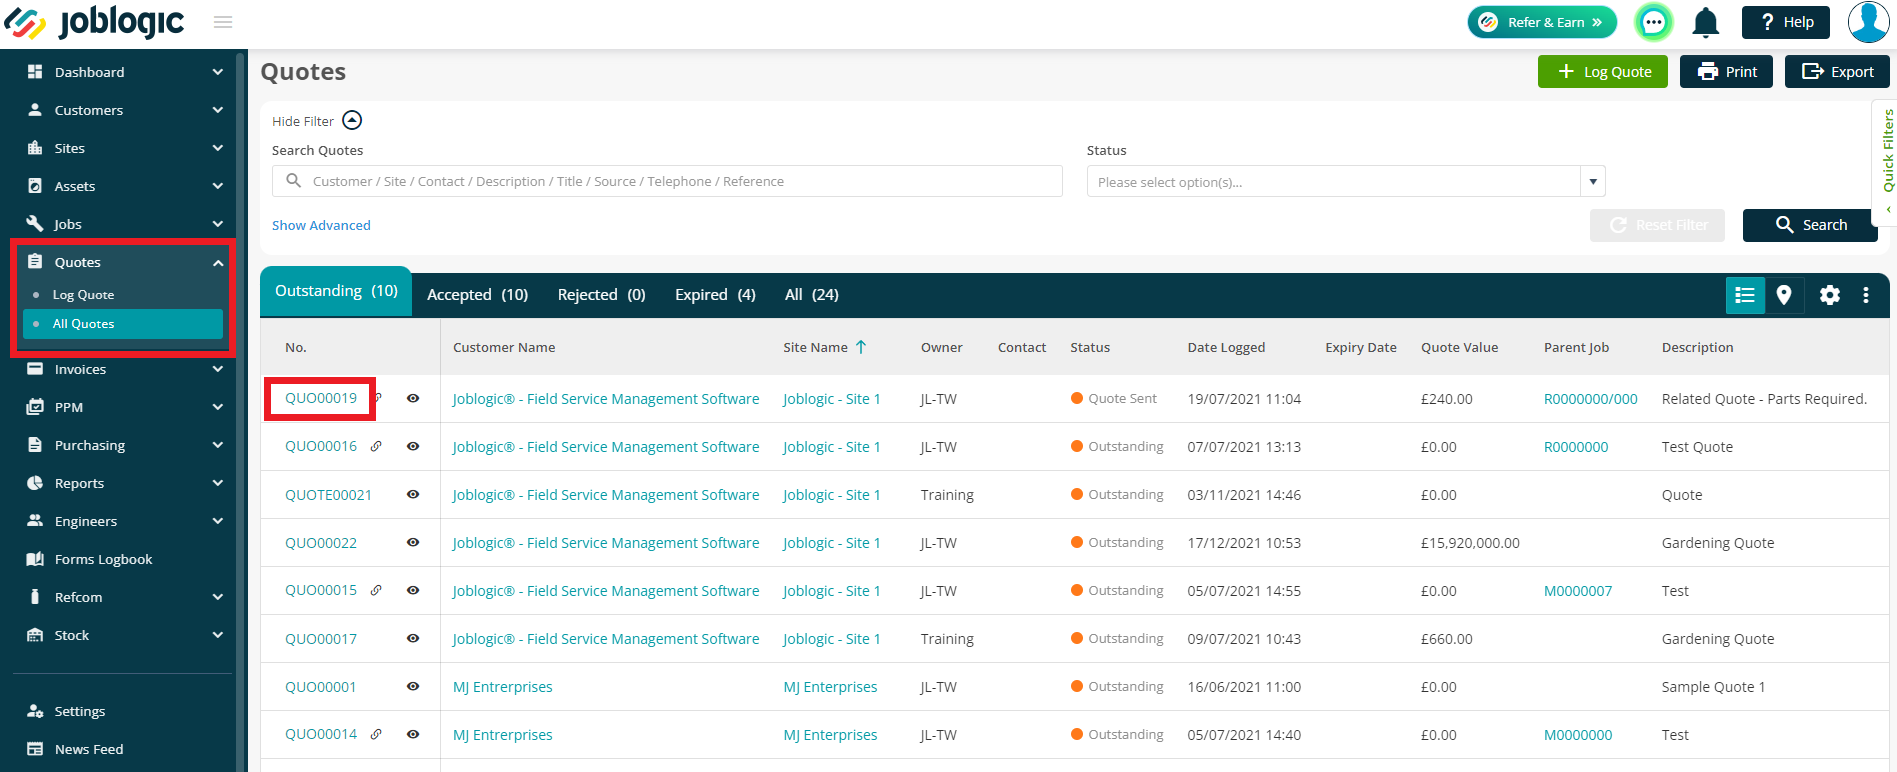The image size is (1897, 772).
Task: Switch to Accepted (10) tab
Action: pos(477,295)
